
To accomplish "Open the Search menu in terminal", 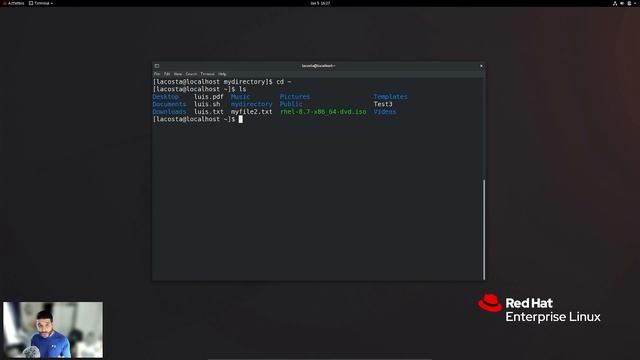I will tap(191, 74).
